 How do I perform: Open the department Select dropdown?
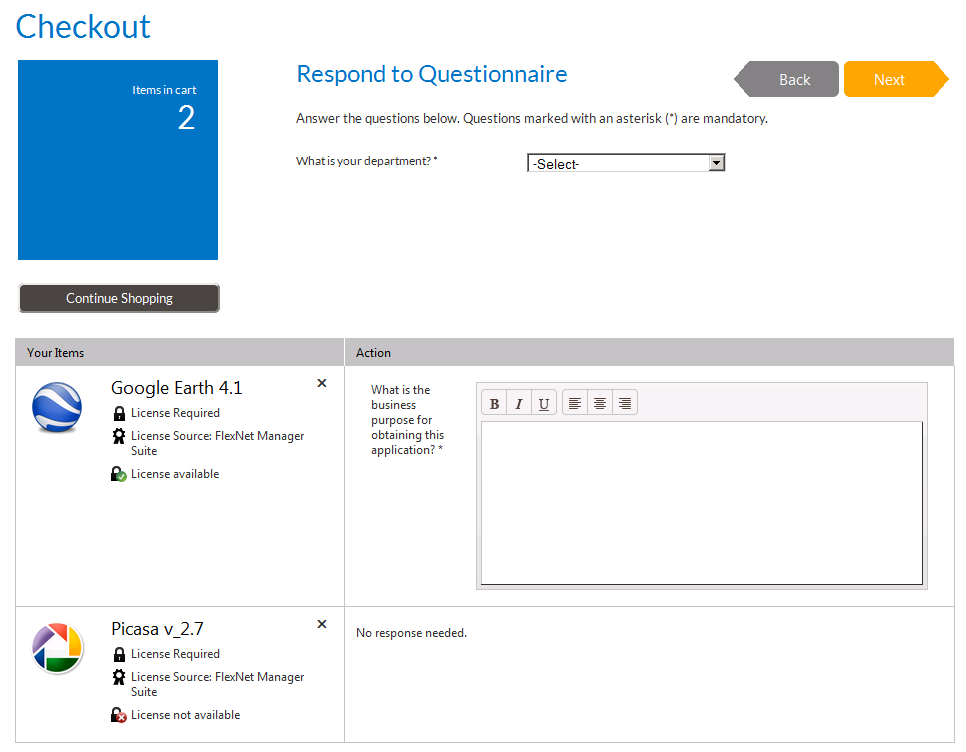pos(625,164)
